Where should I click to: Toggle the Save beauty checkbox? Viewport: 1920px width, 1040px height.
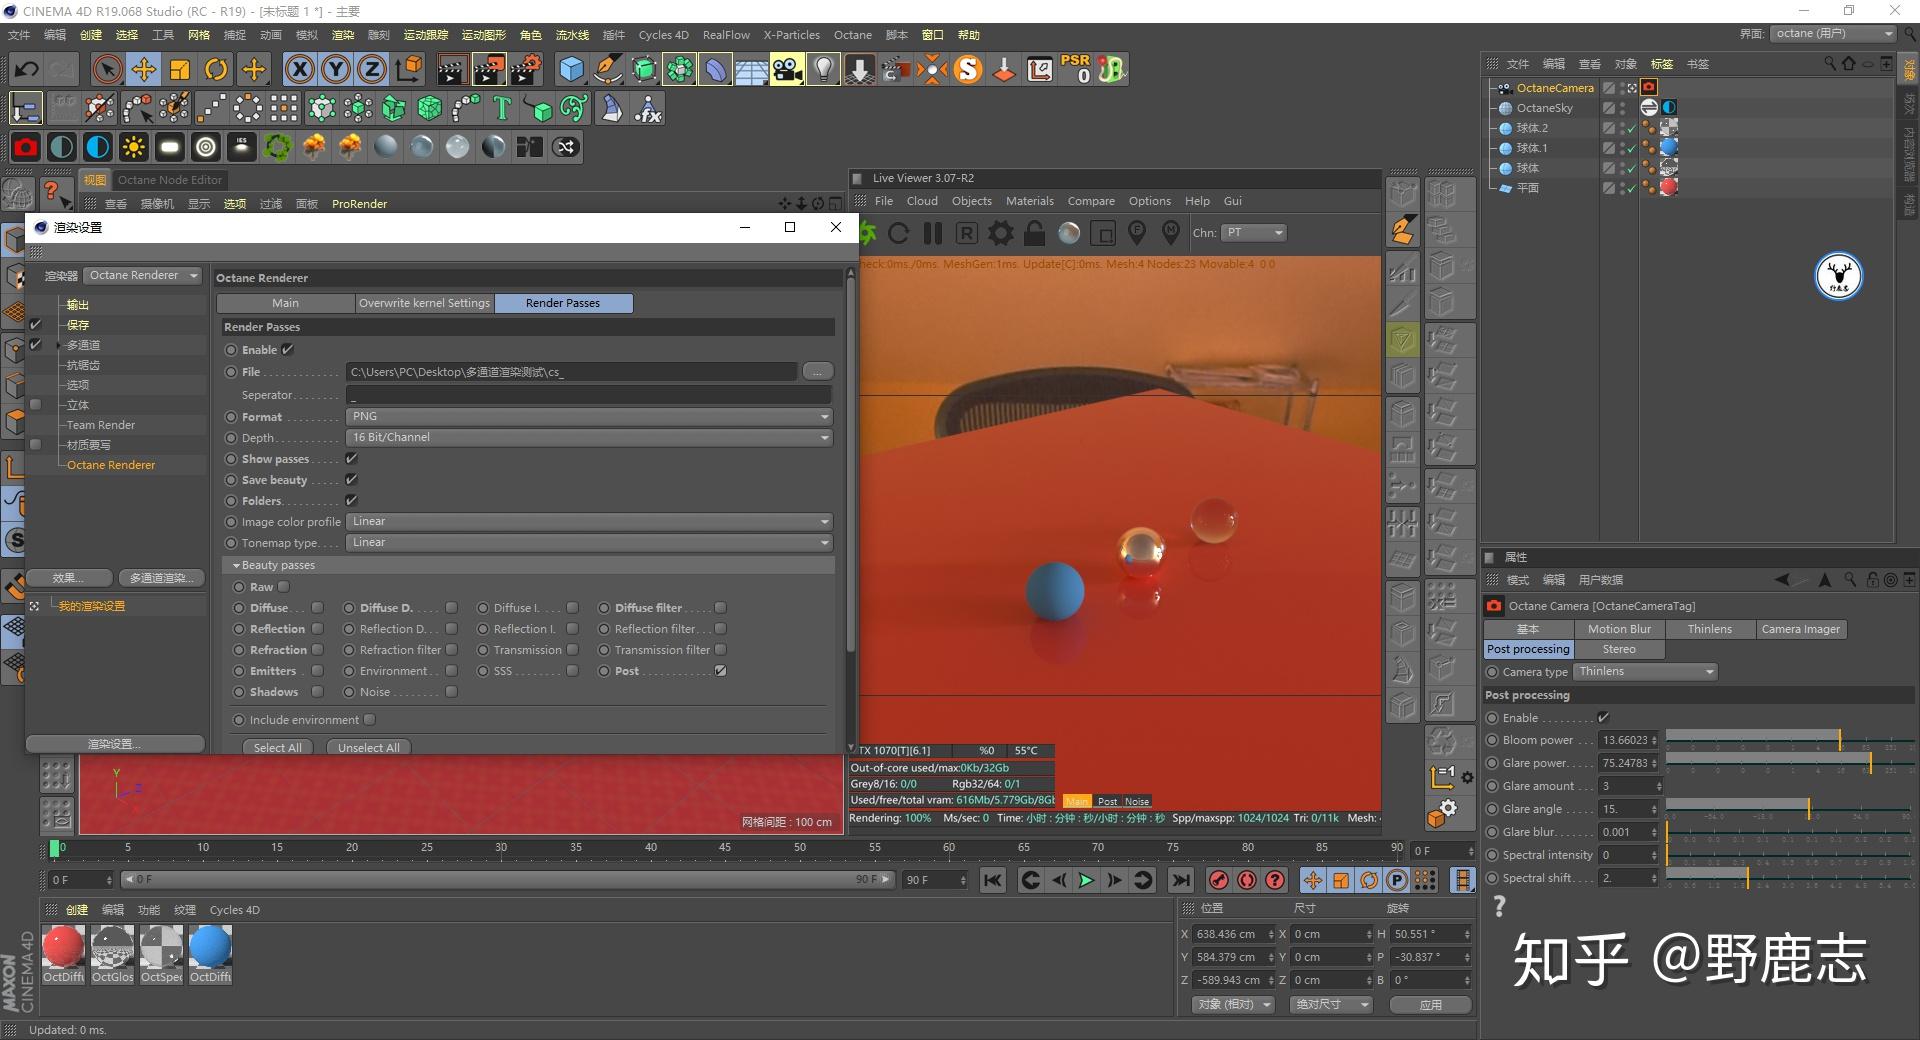351,480
